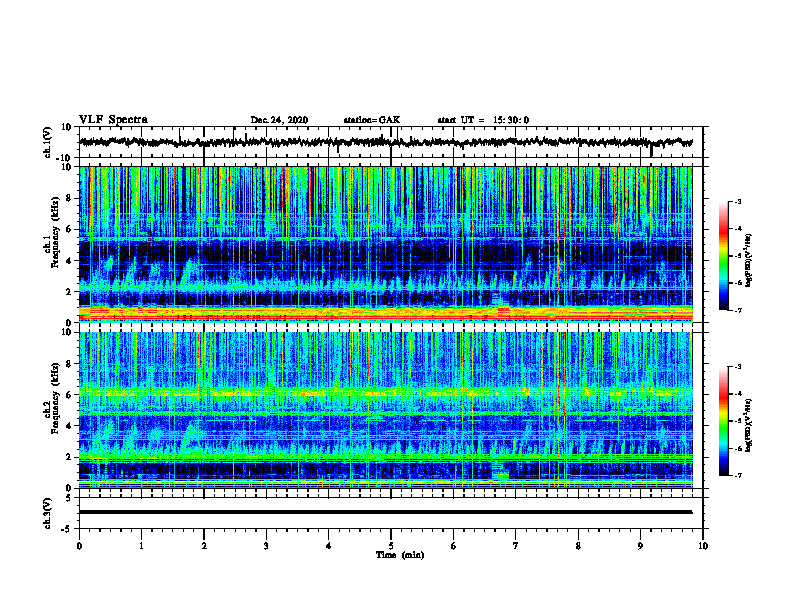The height and width of the screenshot is (612, 792).
Task: Click the date "Dec. 24, 2020"
Action: click(x=279, y=120)
